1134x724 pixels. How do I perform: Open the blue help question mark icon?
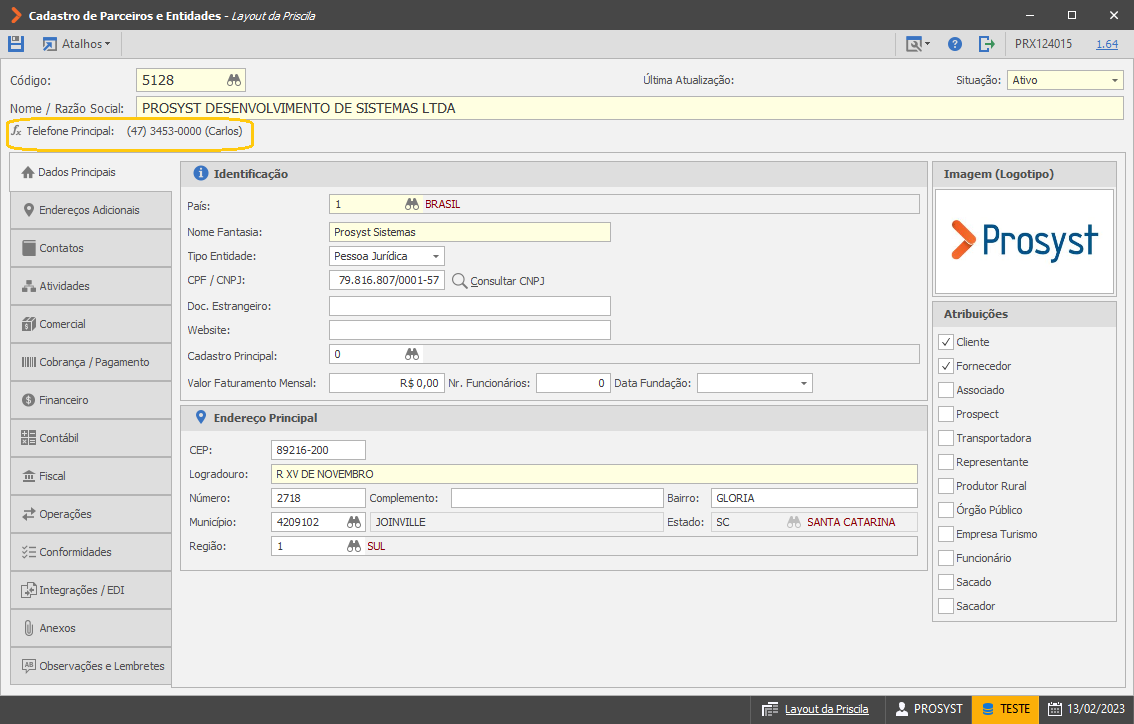tap(955, 44)
